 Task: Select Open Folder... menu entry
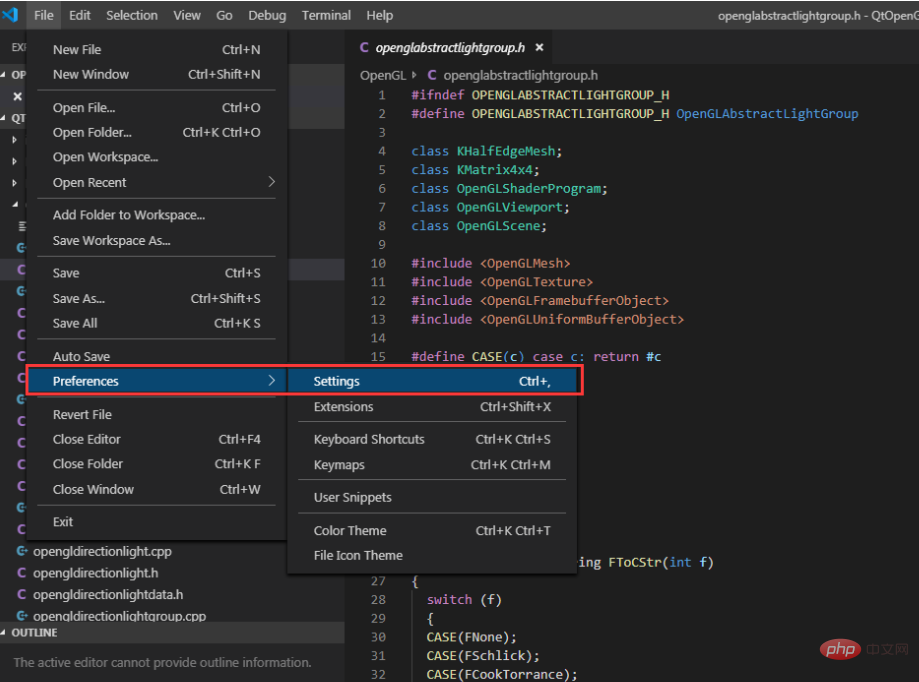[156, 132]
